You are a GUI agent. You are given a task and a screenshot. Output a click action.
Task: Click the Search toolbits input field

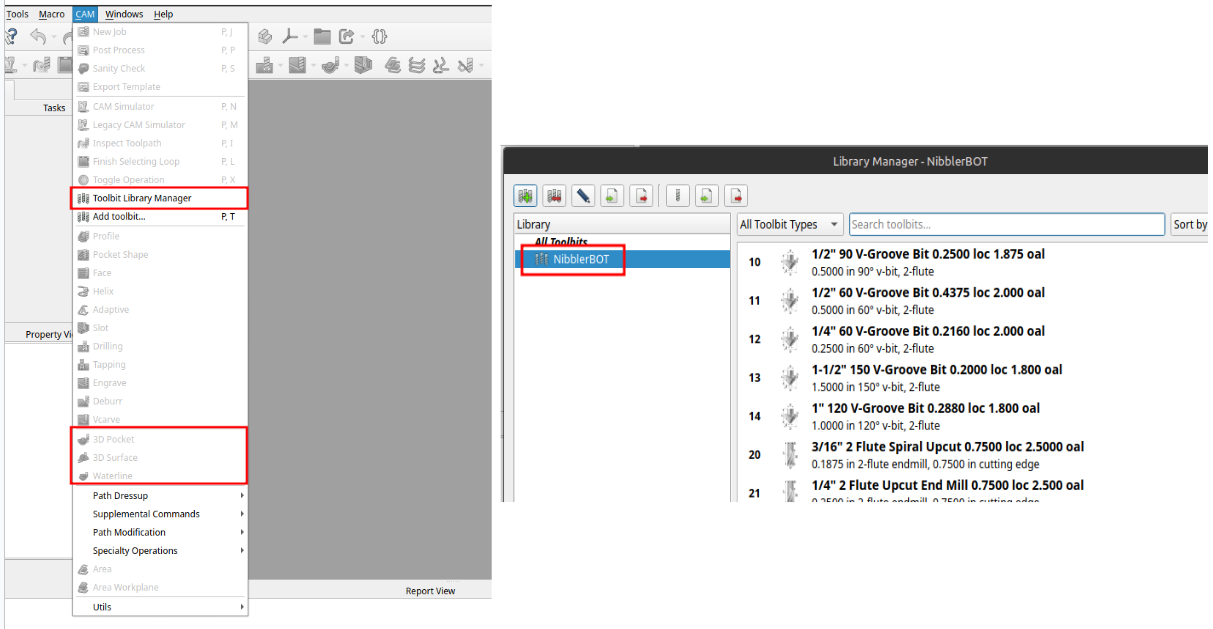tap(1006, 225)
